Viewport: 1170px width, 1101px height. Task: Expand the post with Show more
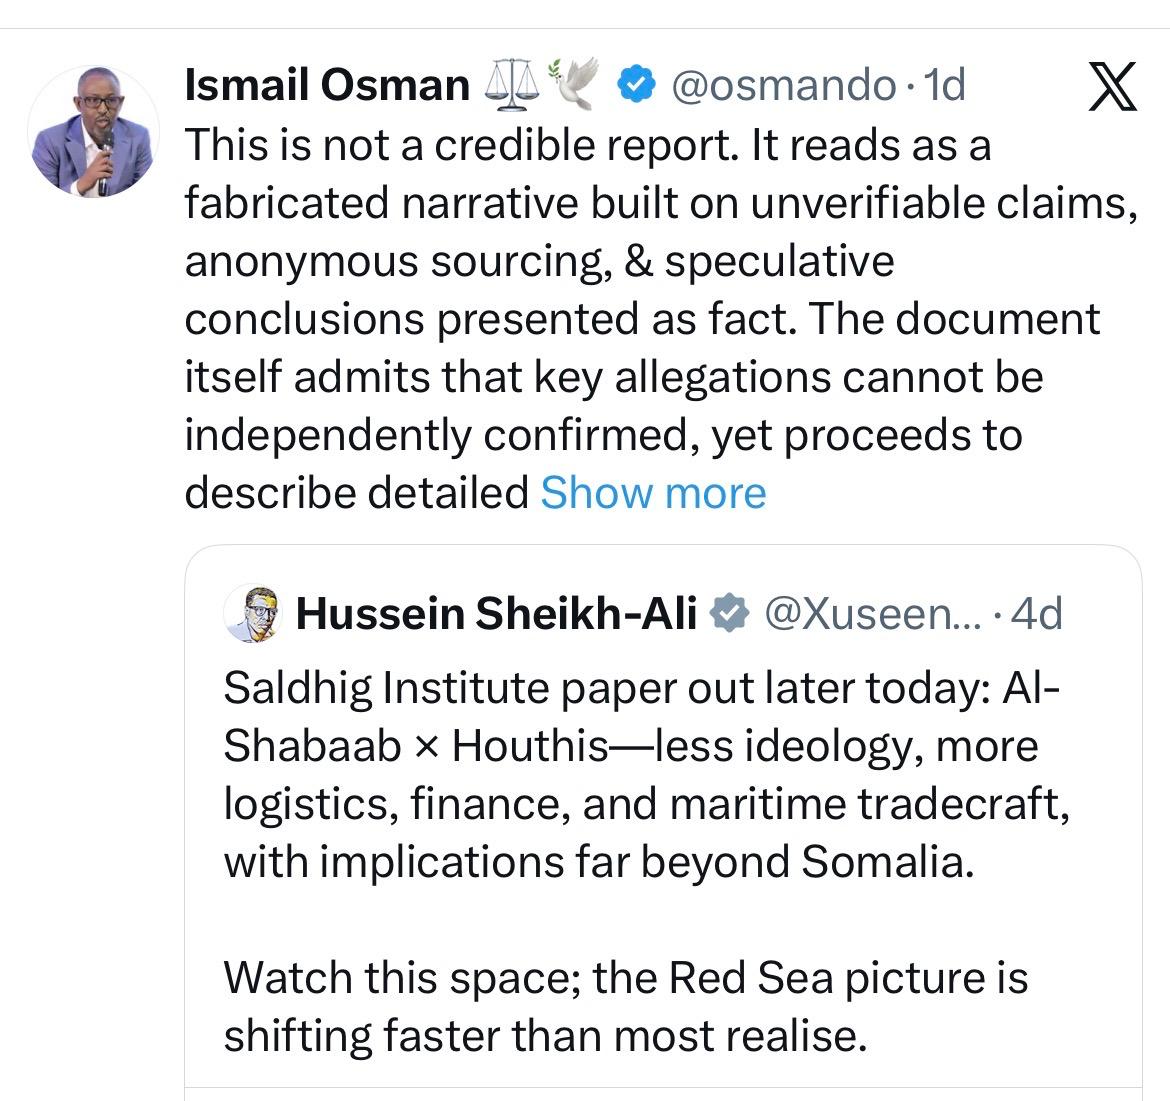[x=653, y=492]
